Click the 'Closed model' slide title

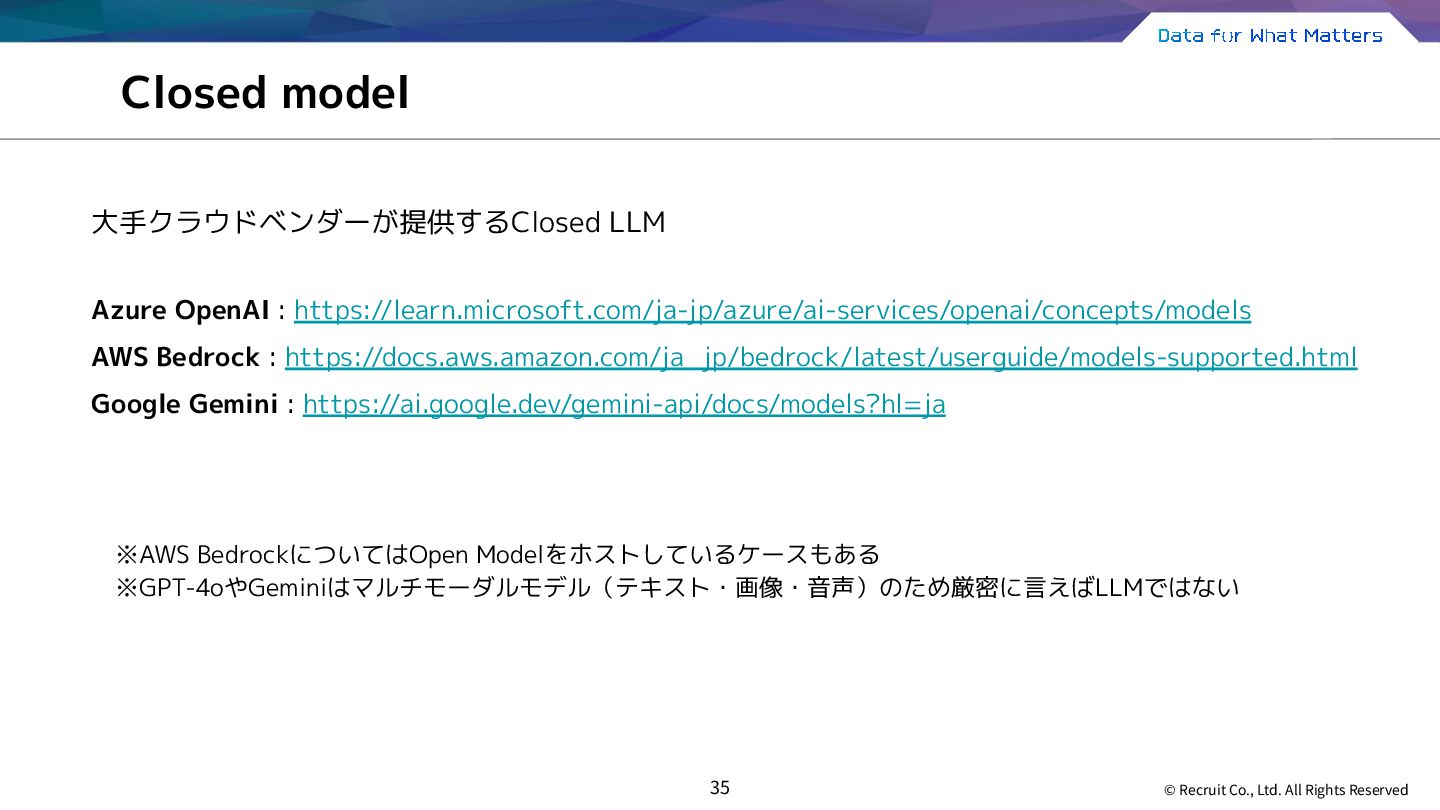click(x=265, y=93)
